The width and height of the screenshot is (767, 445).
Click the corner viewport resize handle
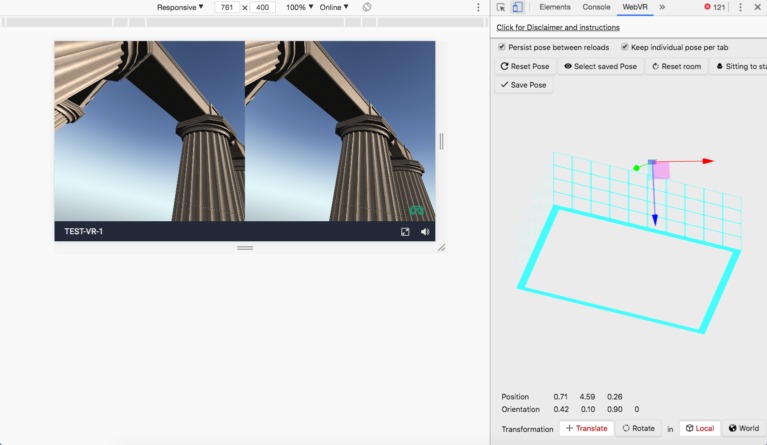coord(441,248)
